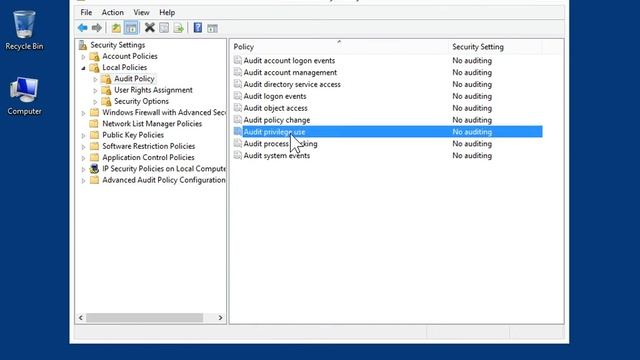Click the Up one level folder icon
Image resolution: width=640 pixels, height=360 pixels.
click(x=116, y=28)
